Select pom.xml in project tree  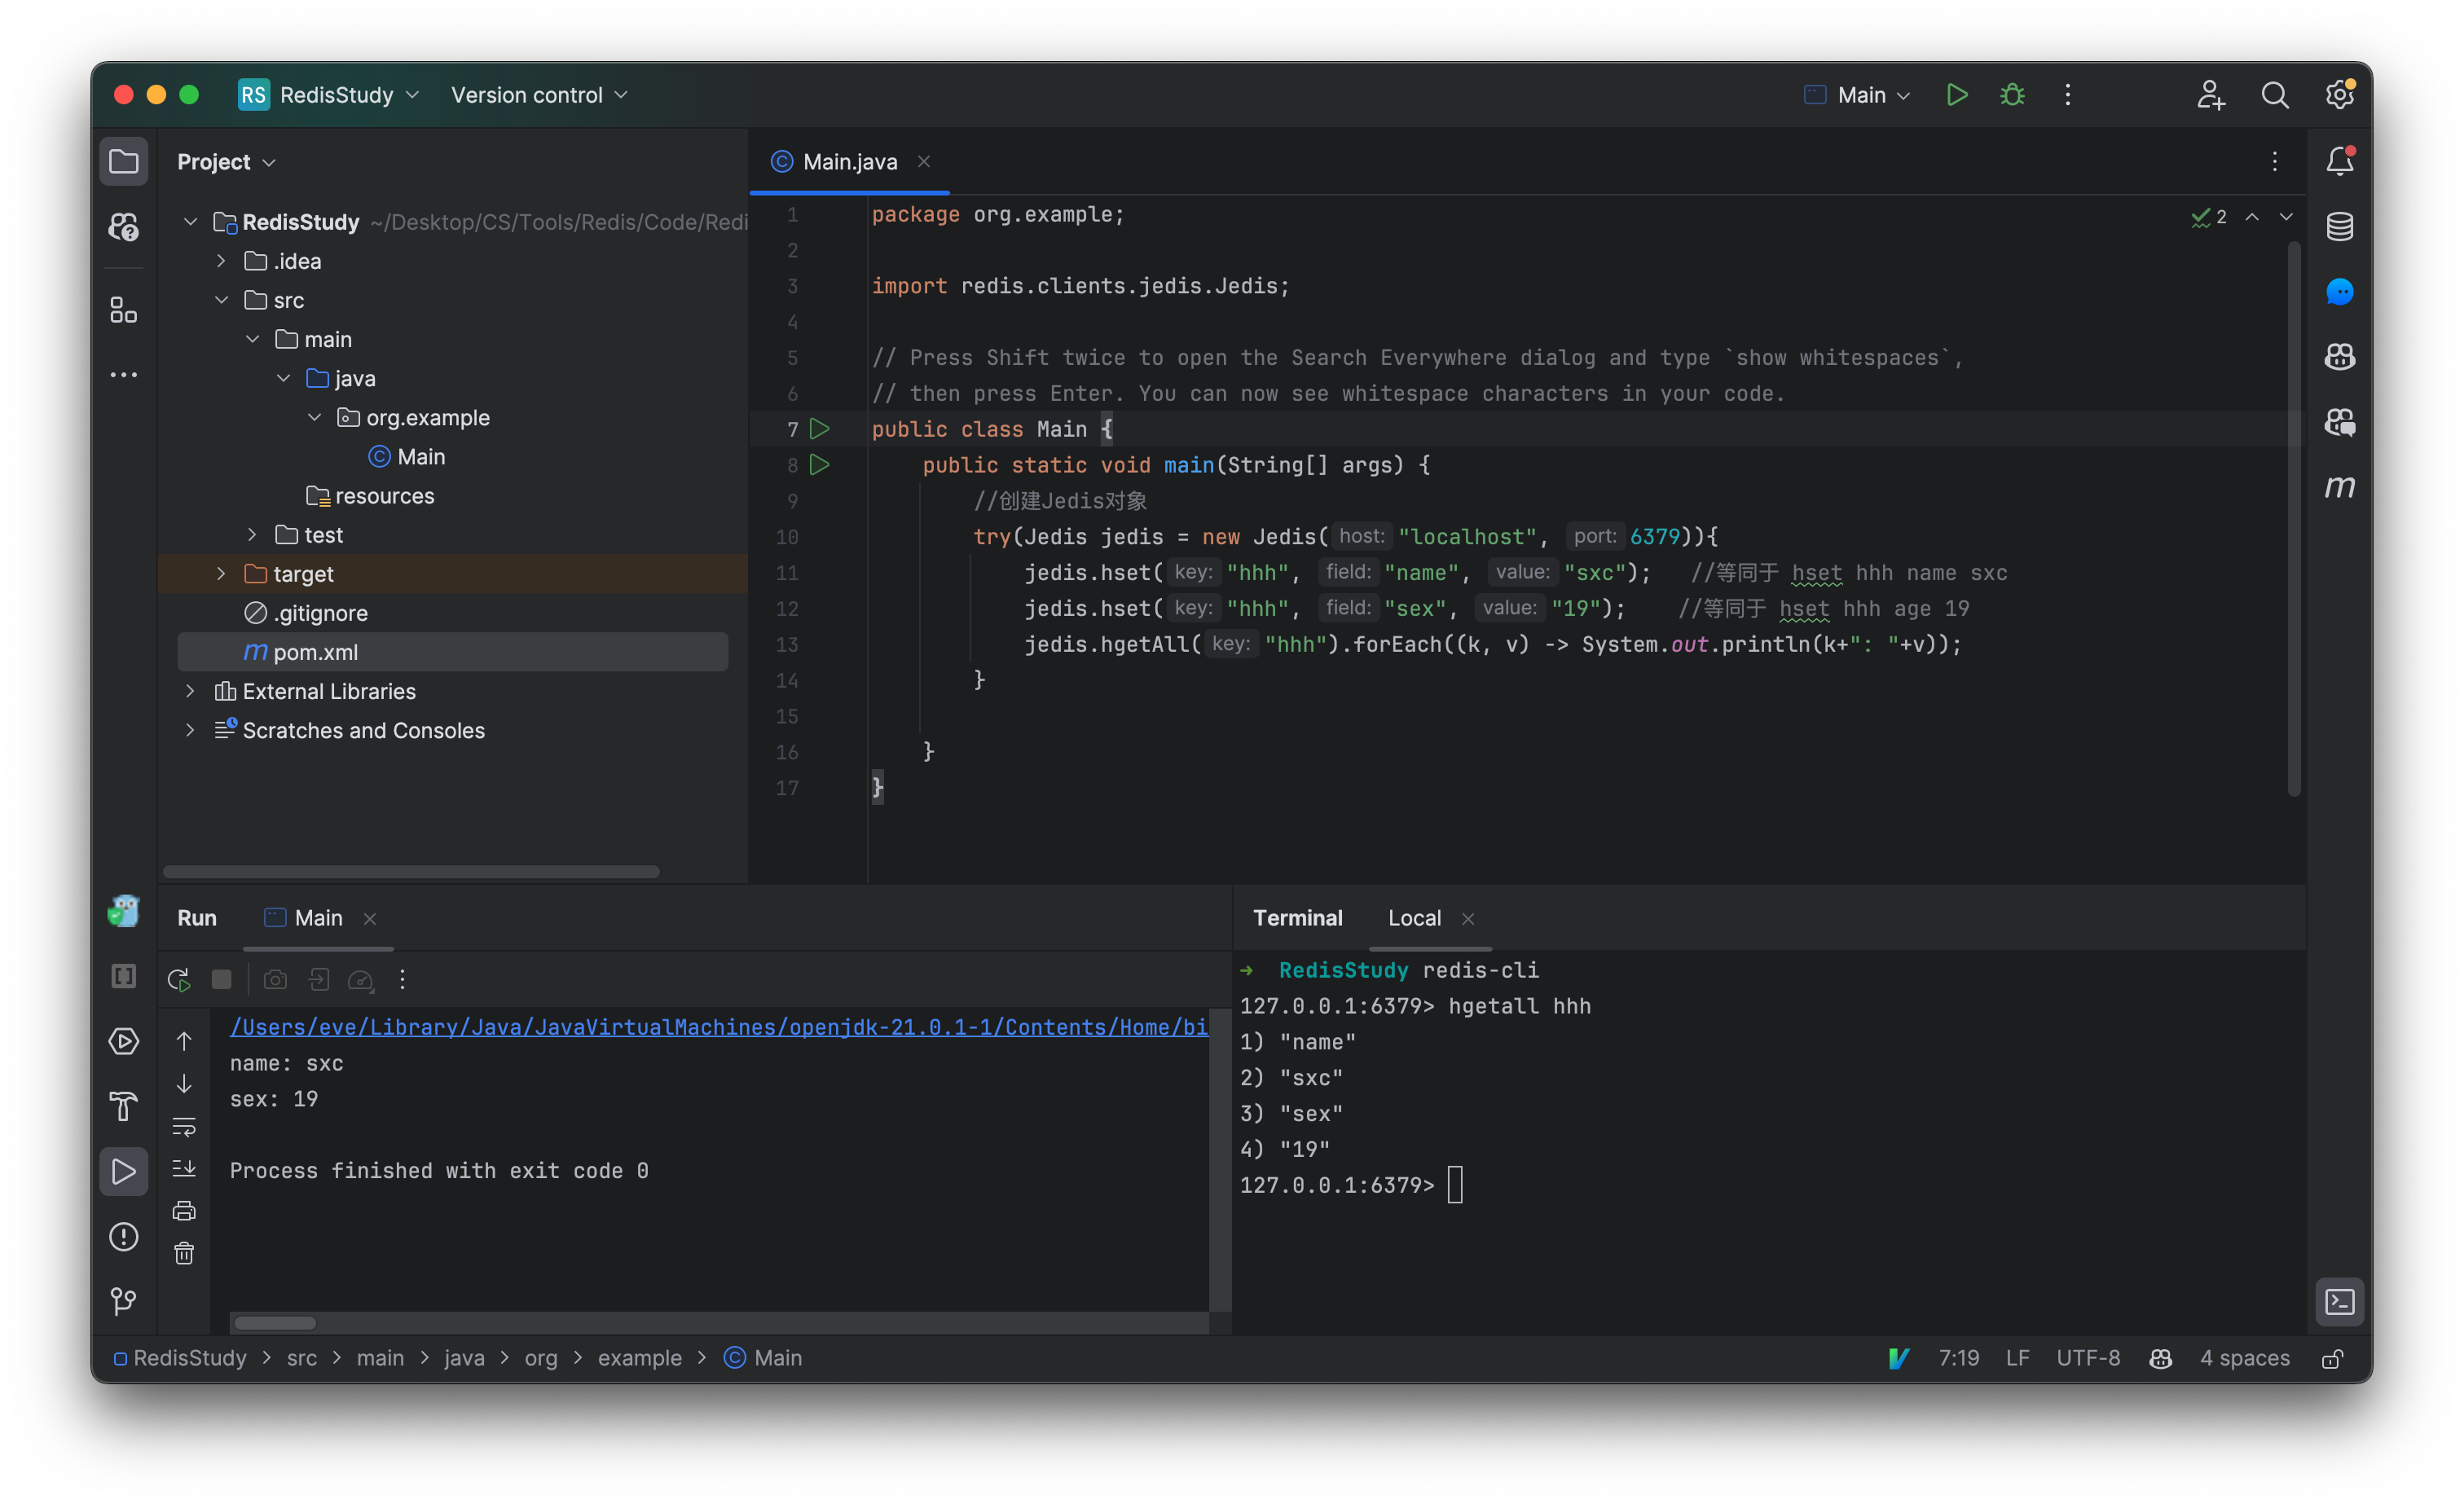452,652
